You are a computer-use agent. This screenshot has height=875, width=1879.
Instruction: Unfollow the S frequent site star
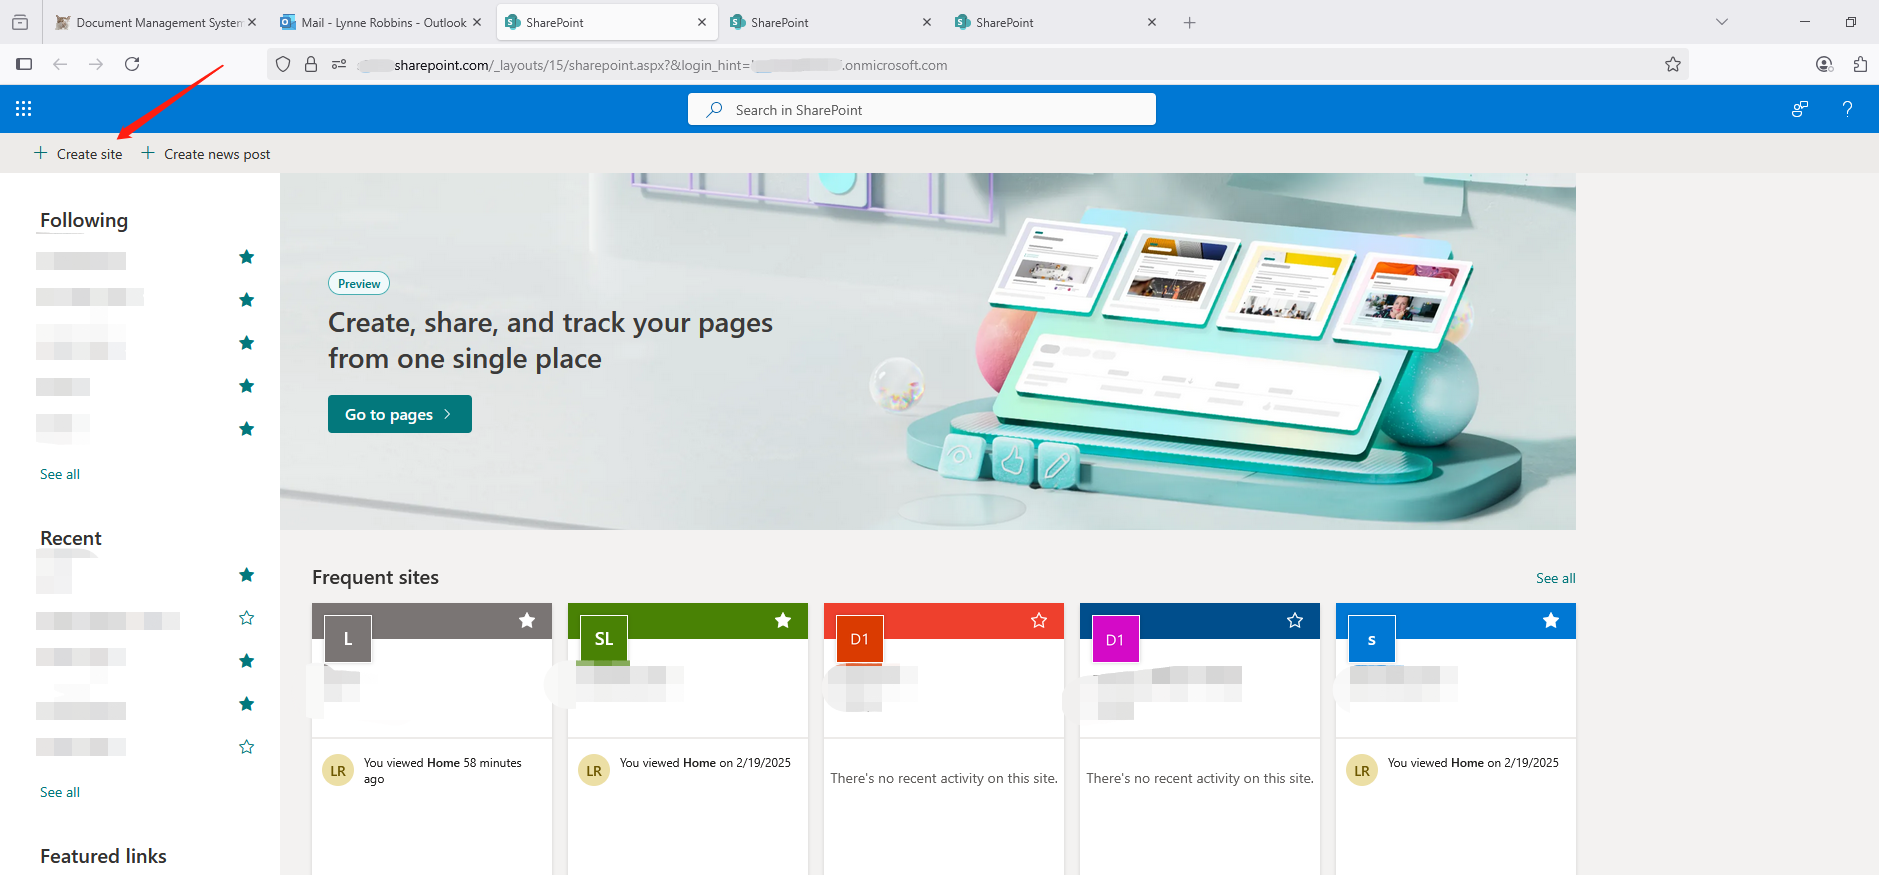click(1551, 621)
